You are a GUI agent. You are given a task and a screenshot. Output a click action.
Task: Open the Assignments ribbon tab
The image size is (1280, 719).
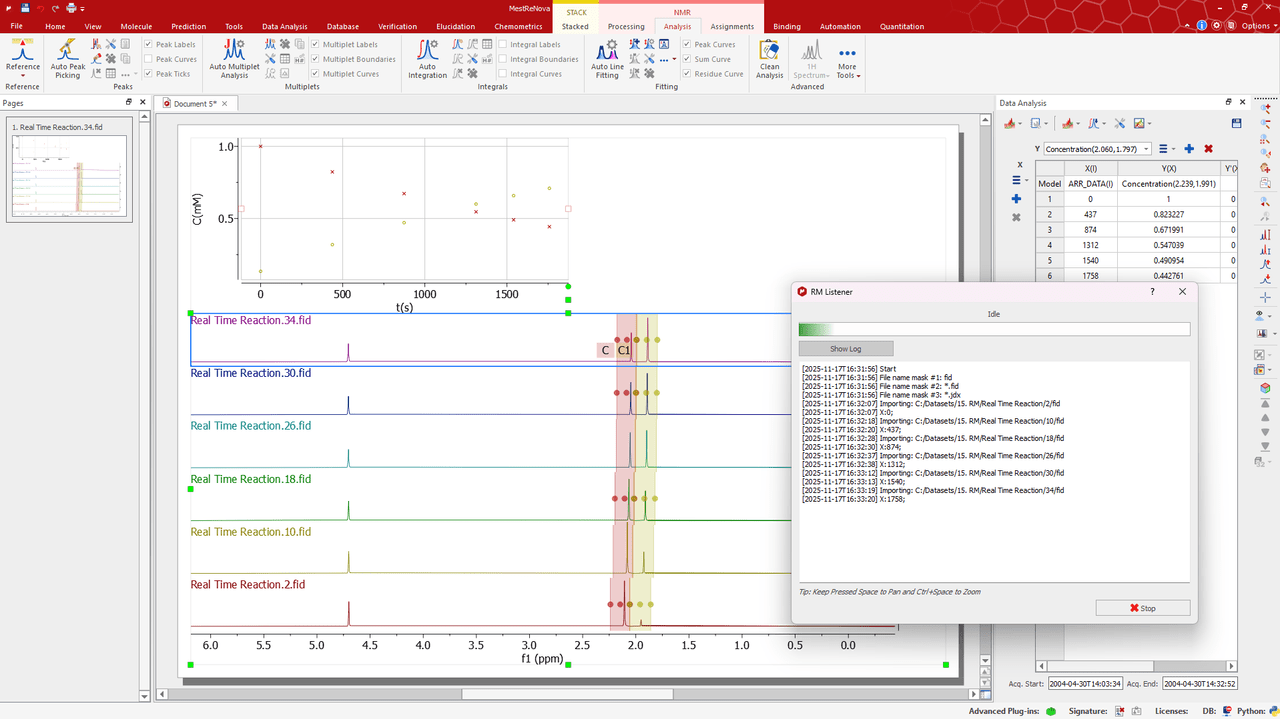tap(732, 27)
